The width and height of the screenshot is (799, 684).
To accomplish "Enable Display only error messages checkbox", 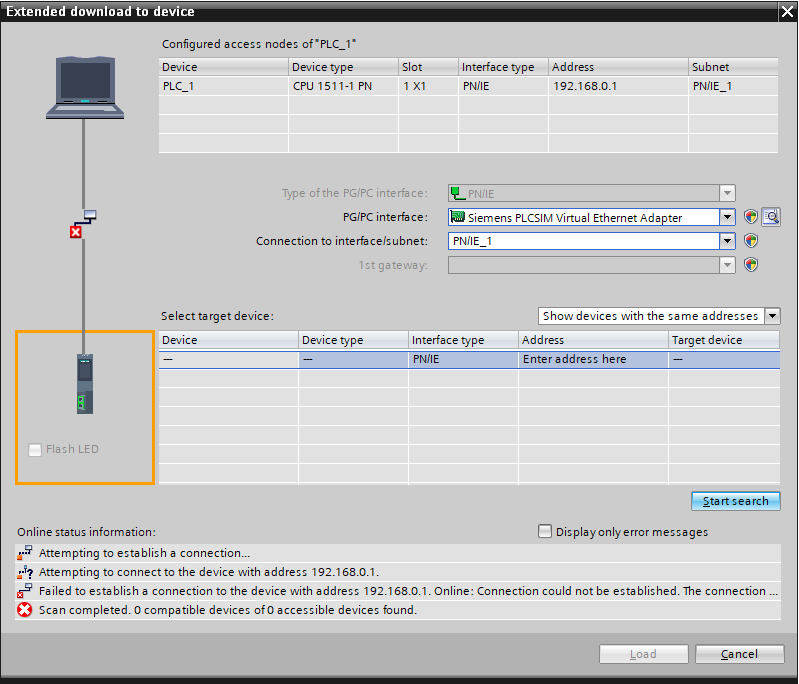I will [545, 532].
